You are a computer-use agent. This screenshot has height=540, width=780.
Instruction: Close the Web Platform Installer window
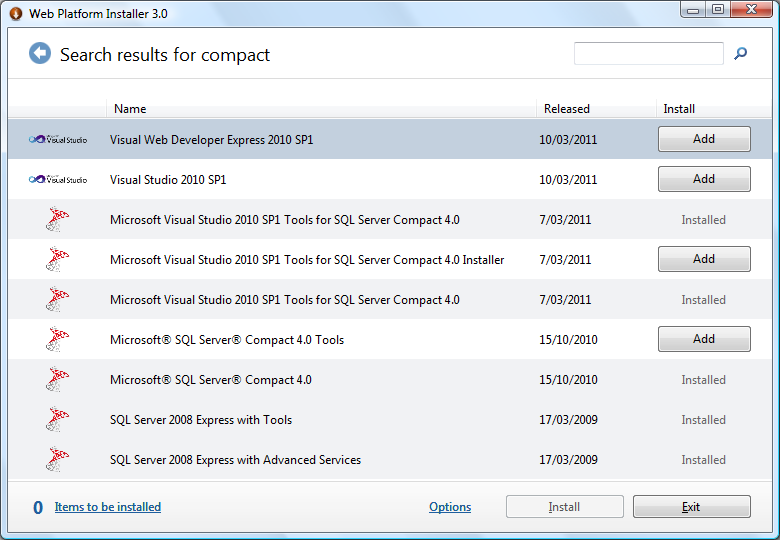coord(752,9)
